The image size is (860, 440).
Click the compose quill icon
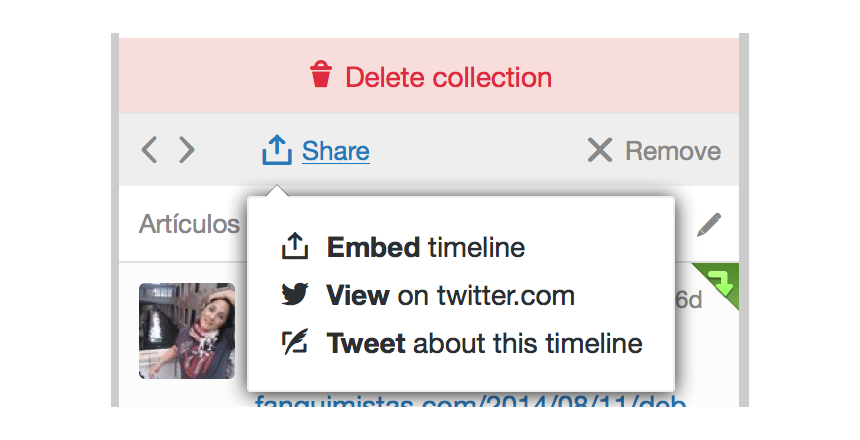(295, 342)
